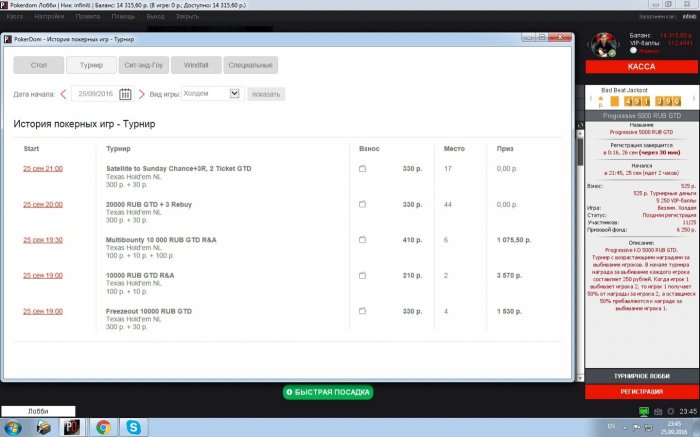Click the PokerDom logo in history window title

click(x=8, y=39)
